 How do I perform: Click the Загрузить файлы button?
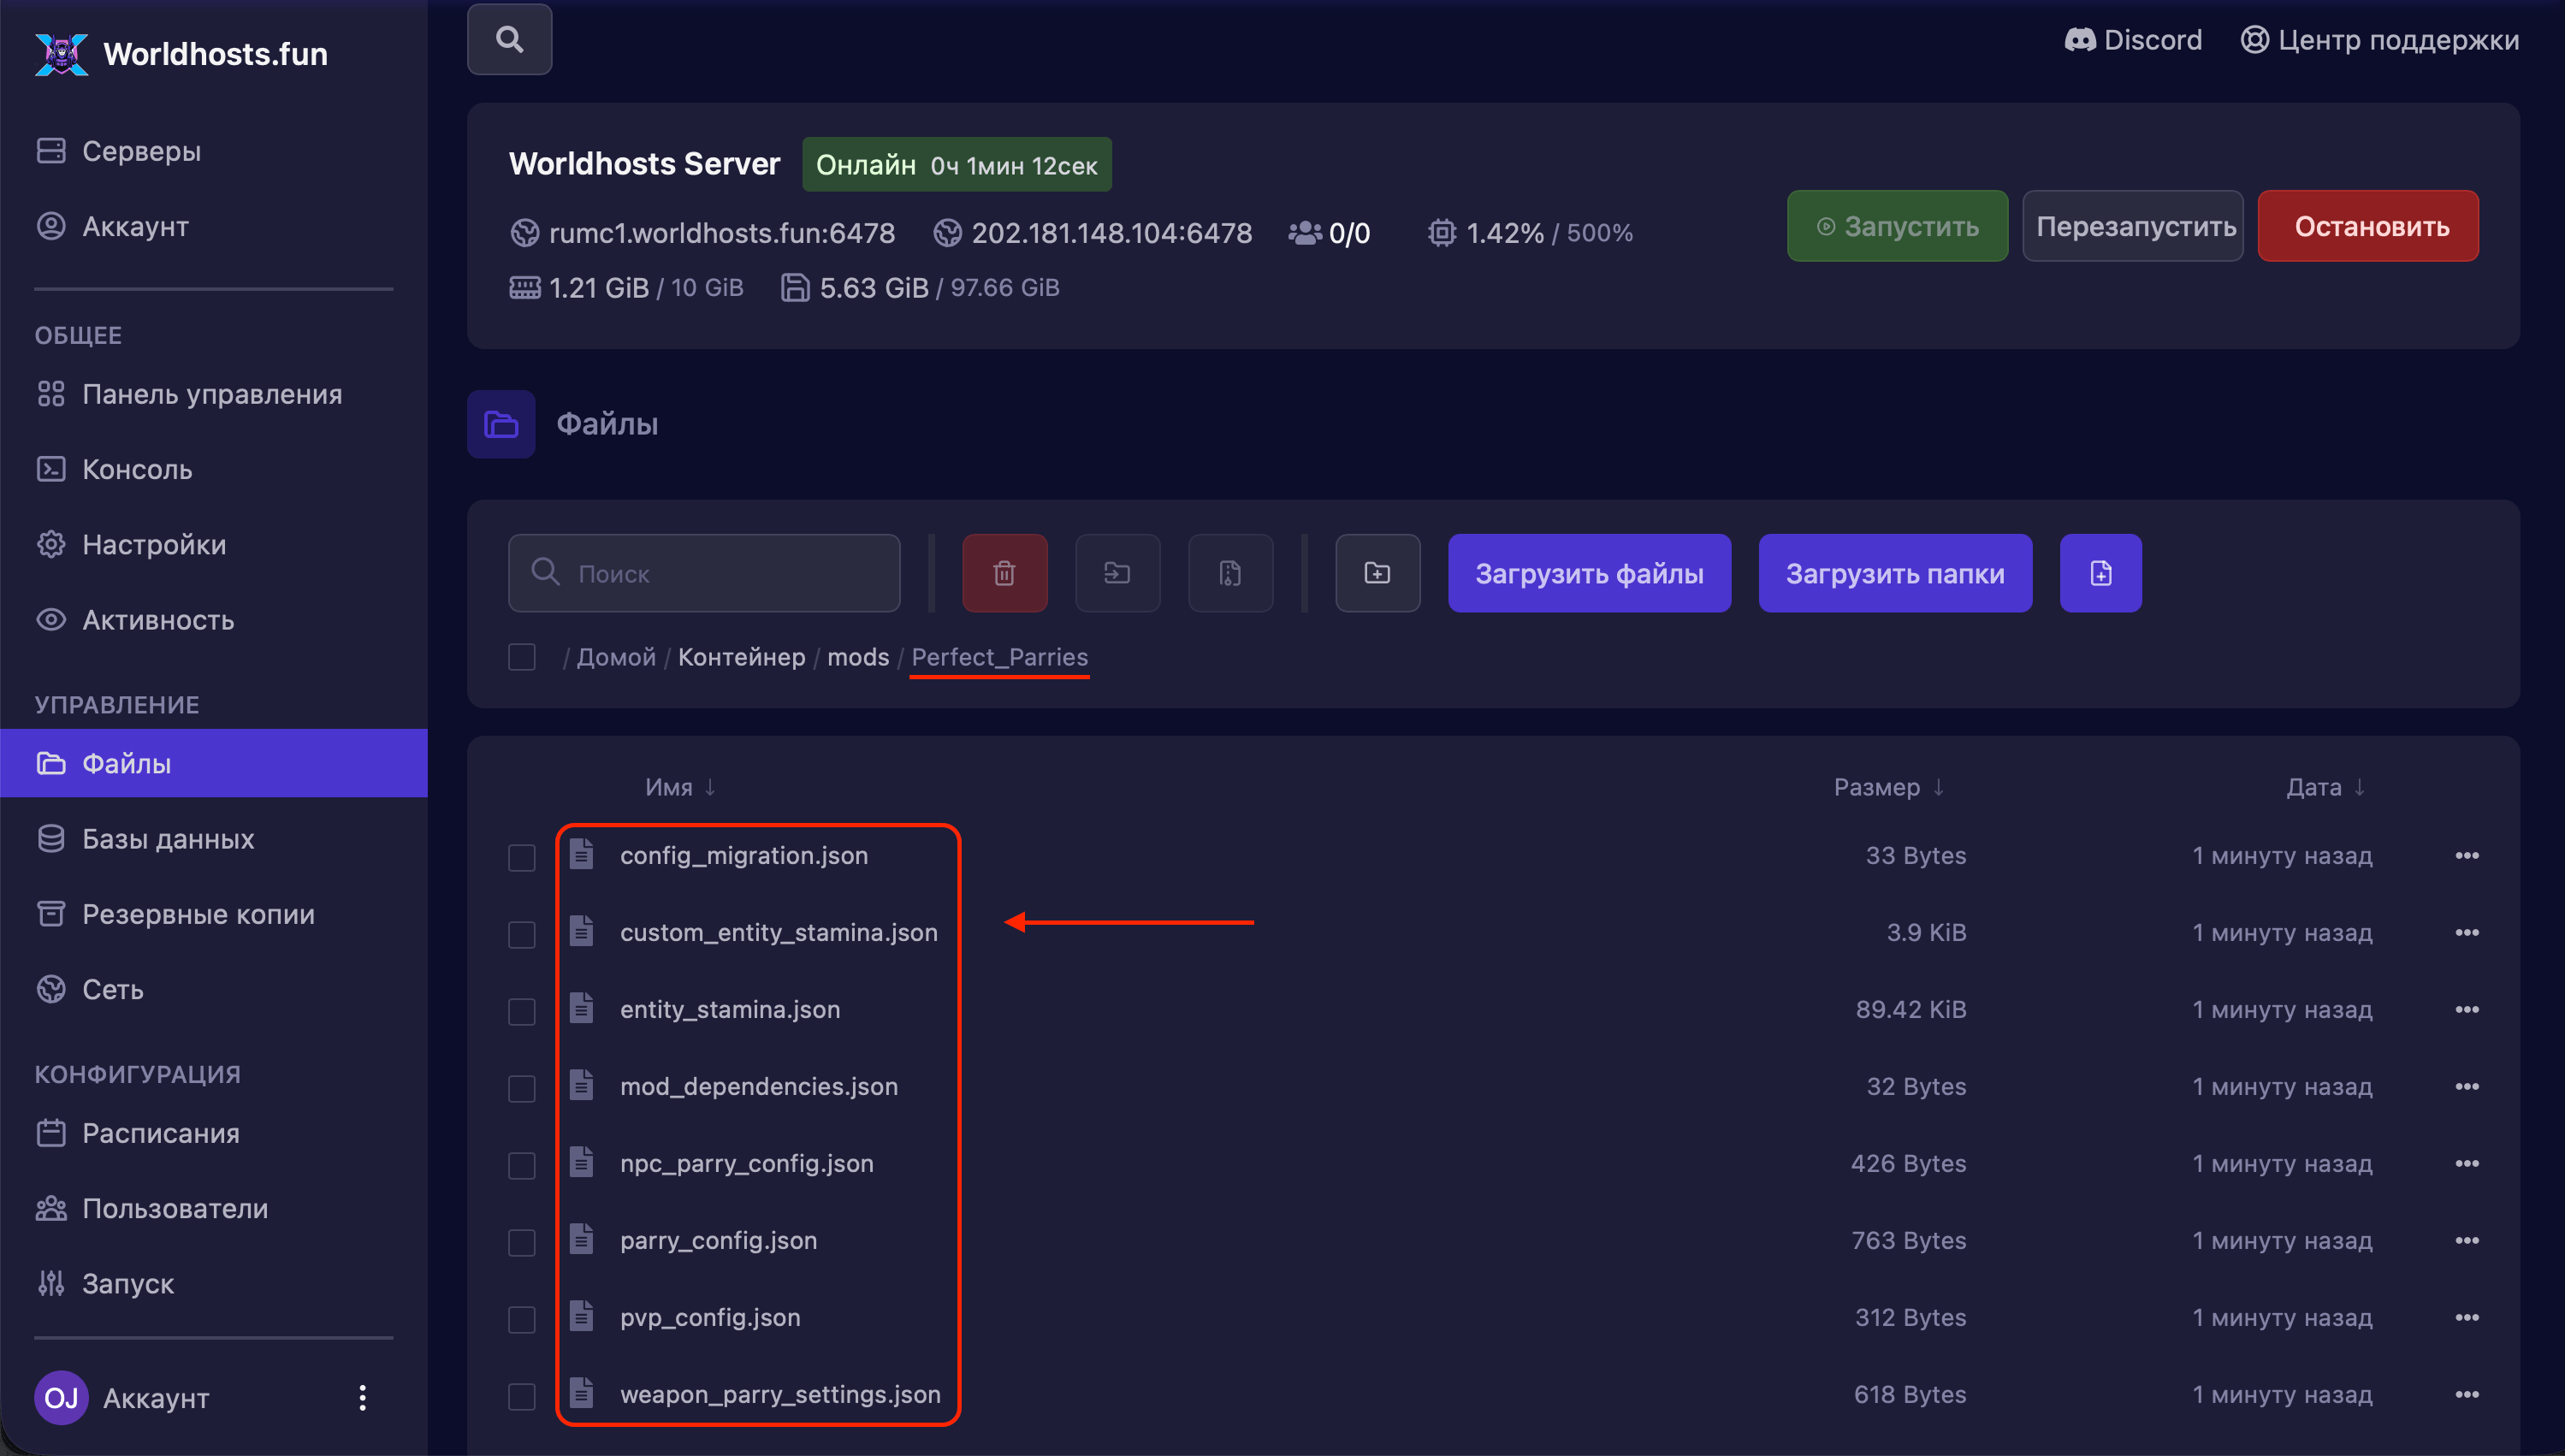1589,573
